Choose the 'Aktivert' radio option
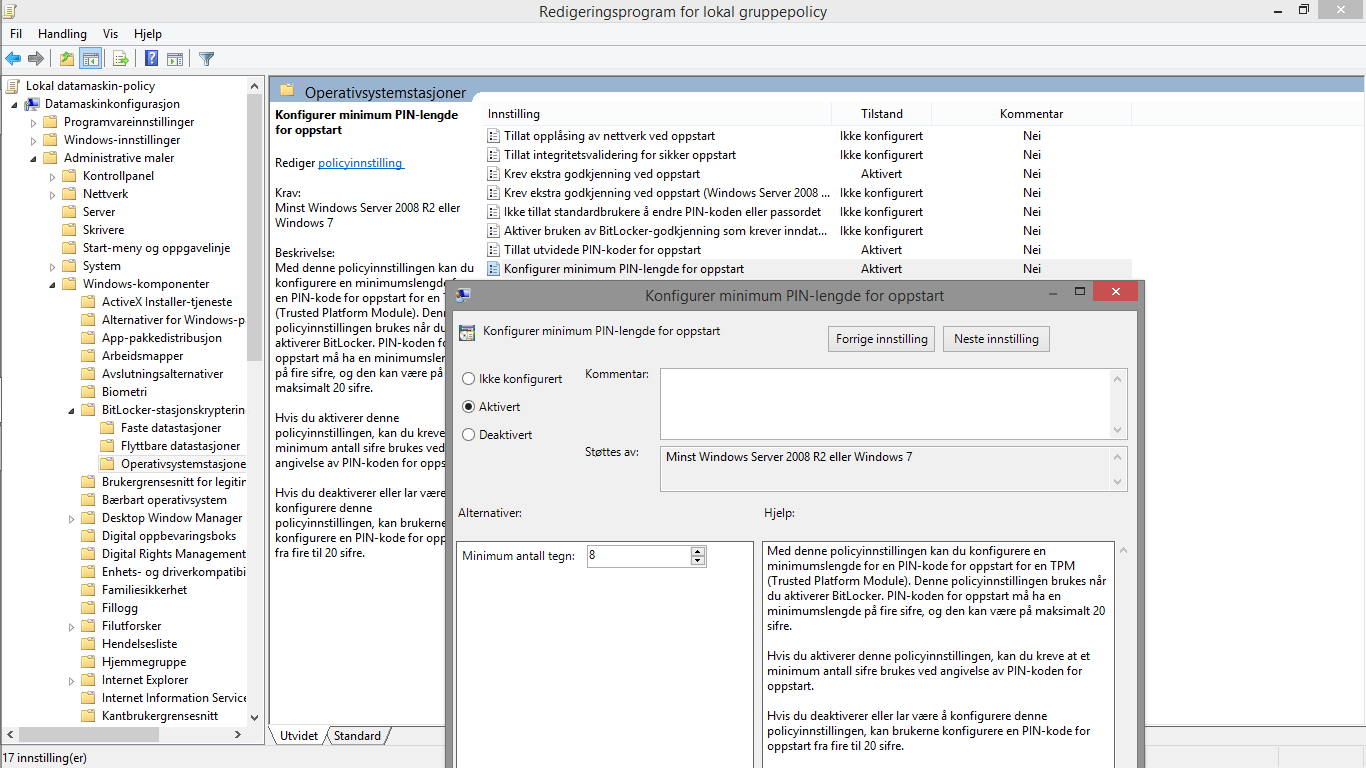The width and height of the screenshot is (1366, 768). tap(468, 407)
